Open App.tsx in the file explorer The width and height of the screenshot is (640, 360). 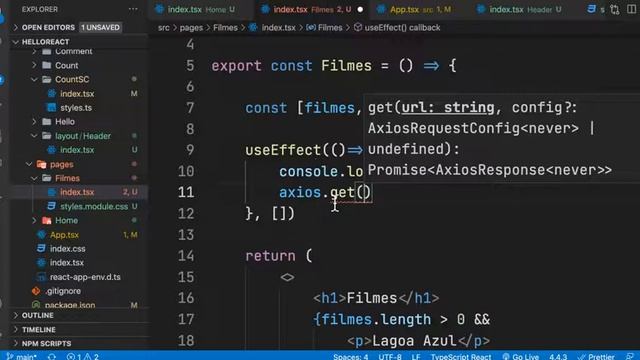tap(64, 235)
